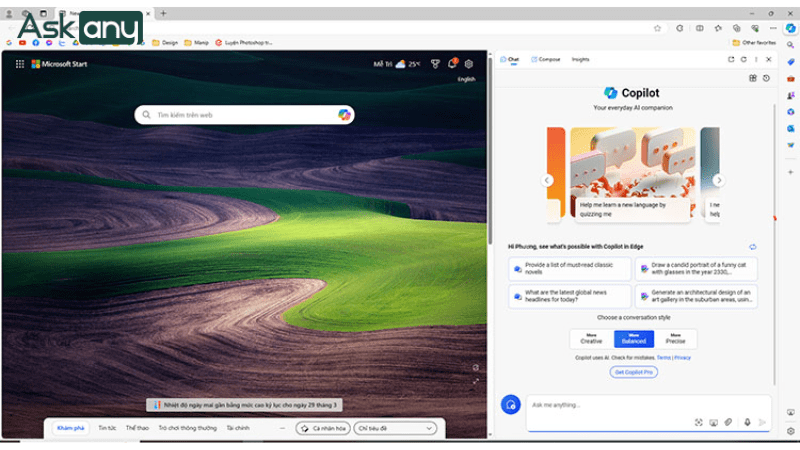
Task: Open the Privacy link below conversation styles
Action: pyautogui.click(x=682, y=357)
